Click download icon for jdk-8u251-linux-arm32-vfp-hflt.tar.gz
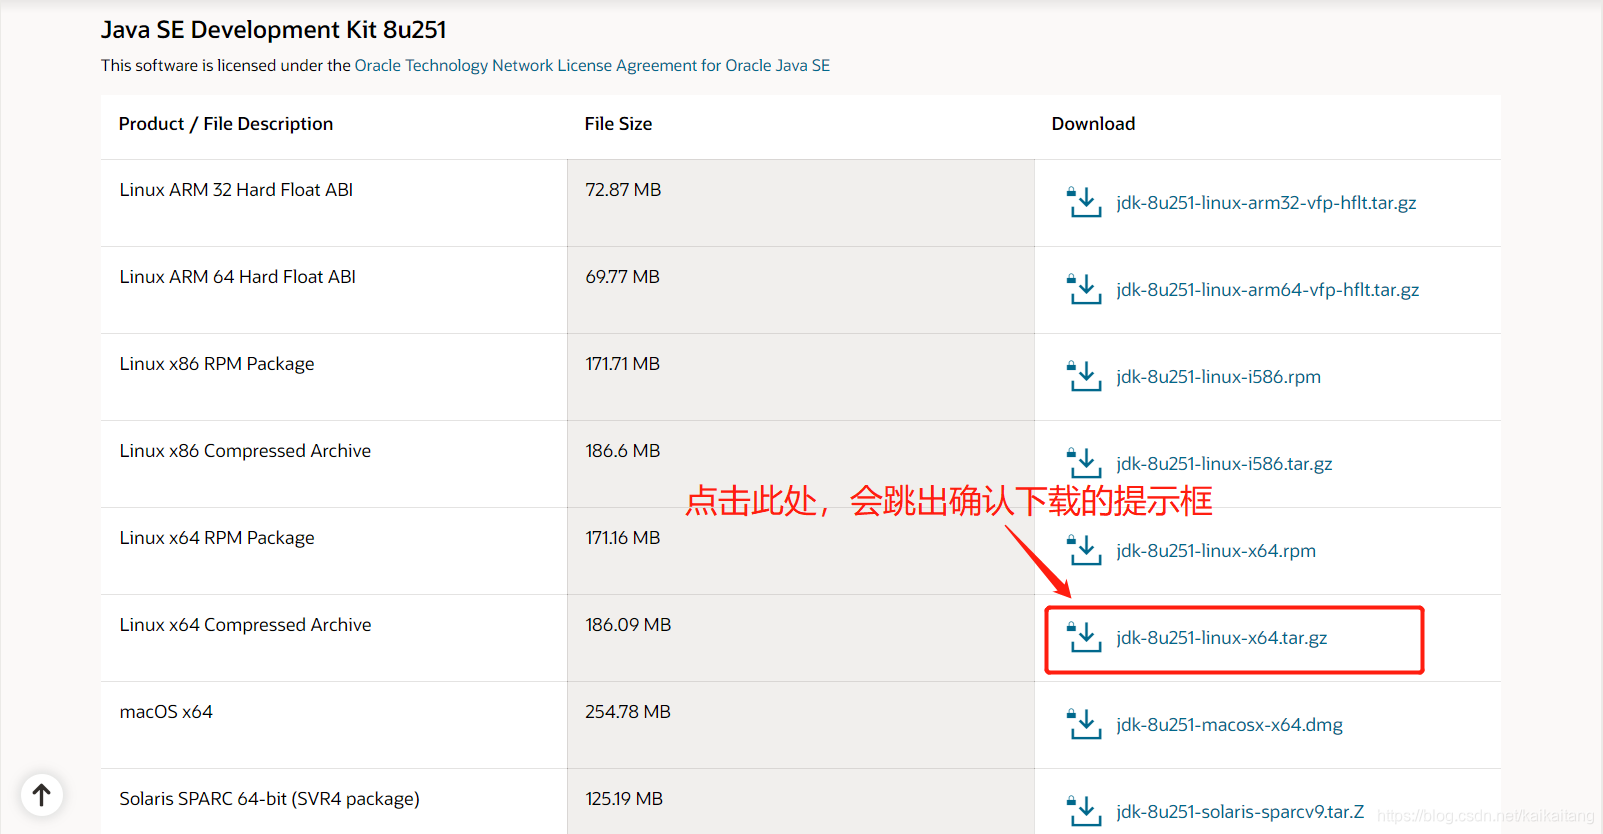The image size is (1603, 834). 1084,202
